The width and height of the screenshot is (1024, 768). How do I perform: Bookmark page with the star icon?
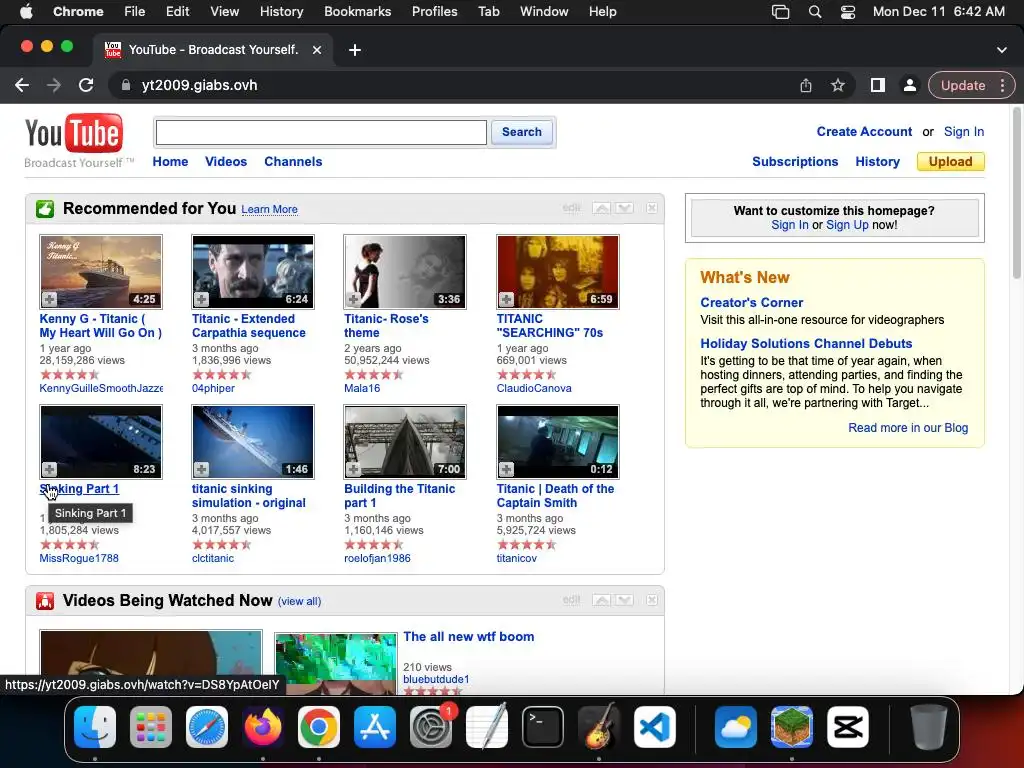[x=838, y=85]
